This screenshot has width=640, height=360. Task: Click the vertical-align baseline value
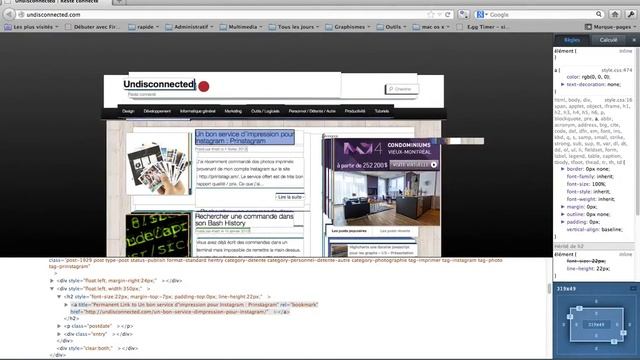(611, 229)
